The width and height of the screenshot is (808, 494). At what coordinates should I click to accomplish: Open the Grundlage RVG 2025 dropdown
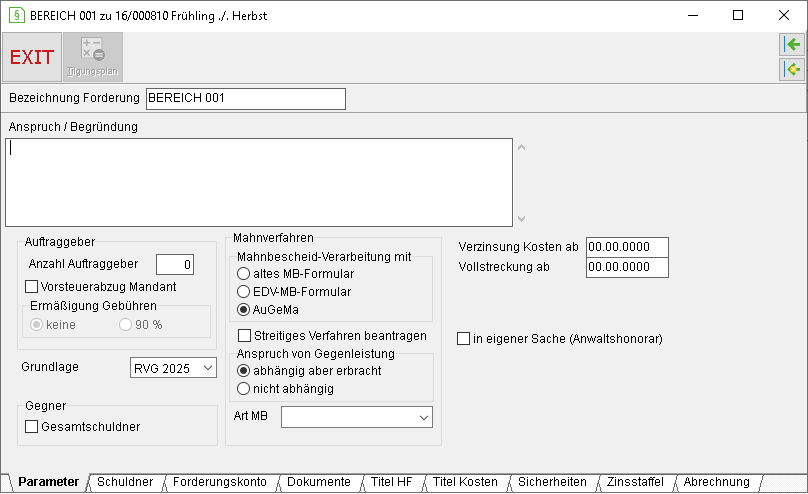tap(173, 368)
